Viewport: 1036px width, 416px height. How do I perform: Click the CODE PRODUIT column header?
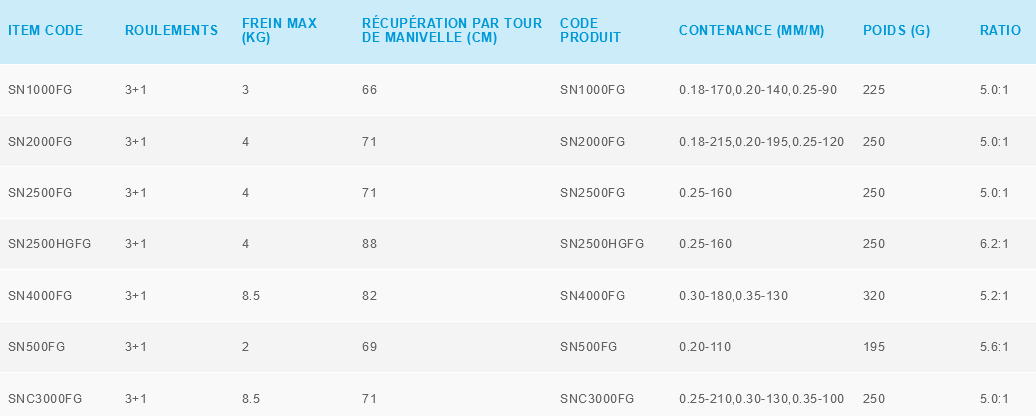590,31
